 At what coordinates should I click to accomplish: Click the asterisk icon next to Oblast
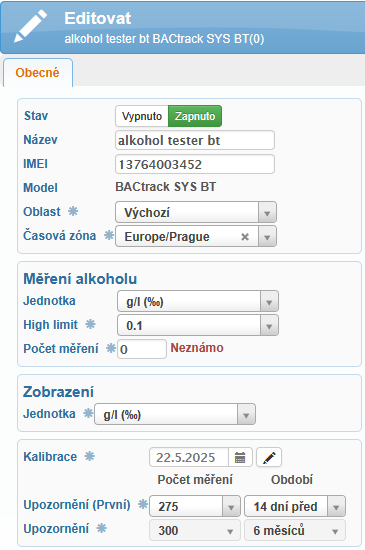coord(73,211)
